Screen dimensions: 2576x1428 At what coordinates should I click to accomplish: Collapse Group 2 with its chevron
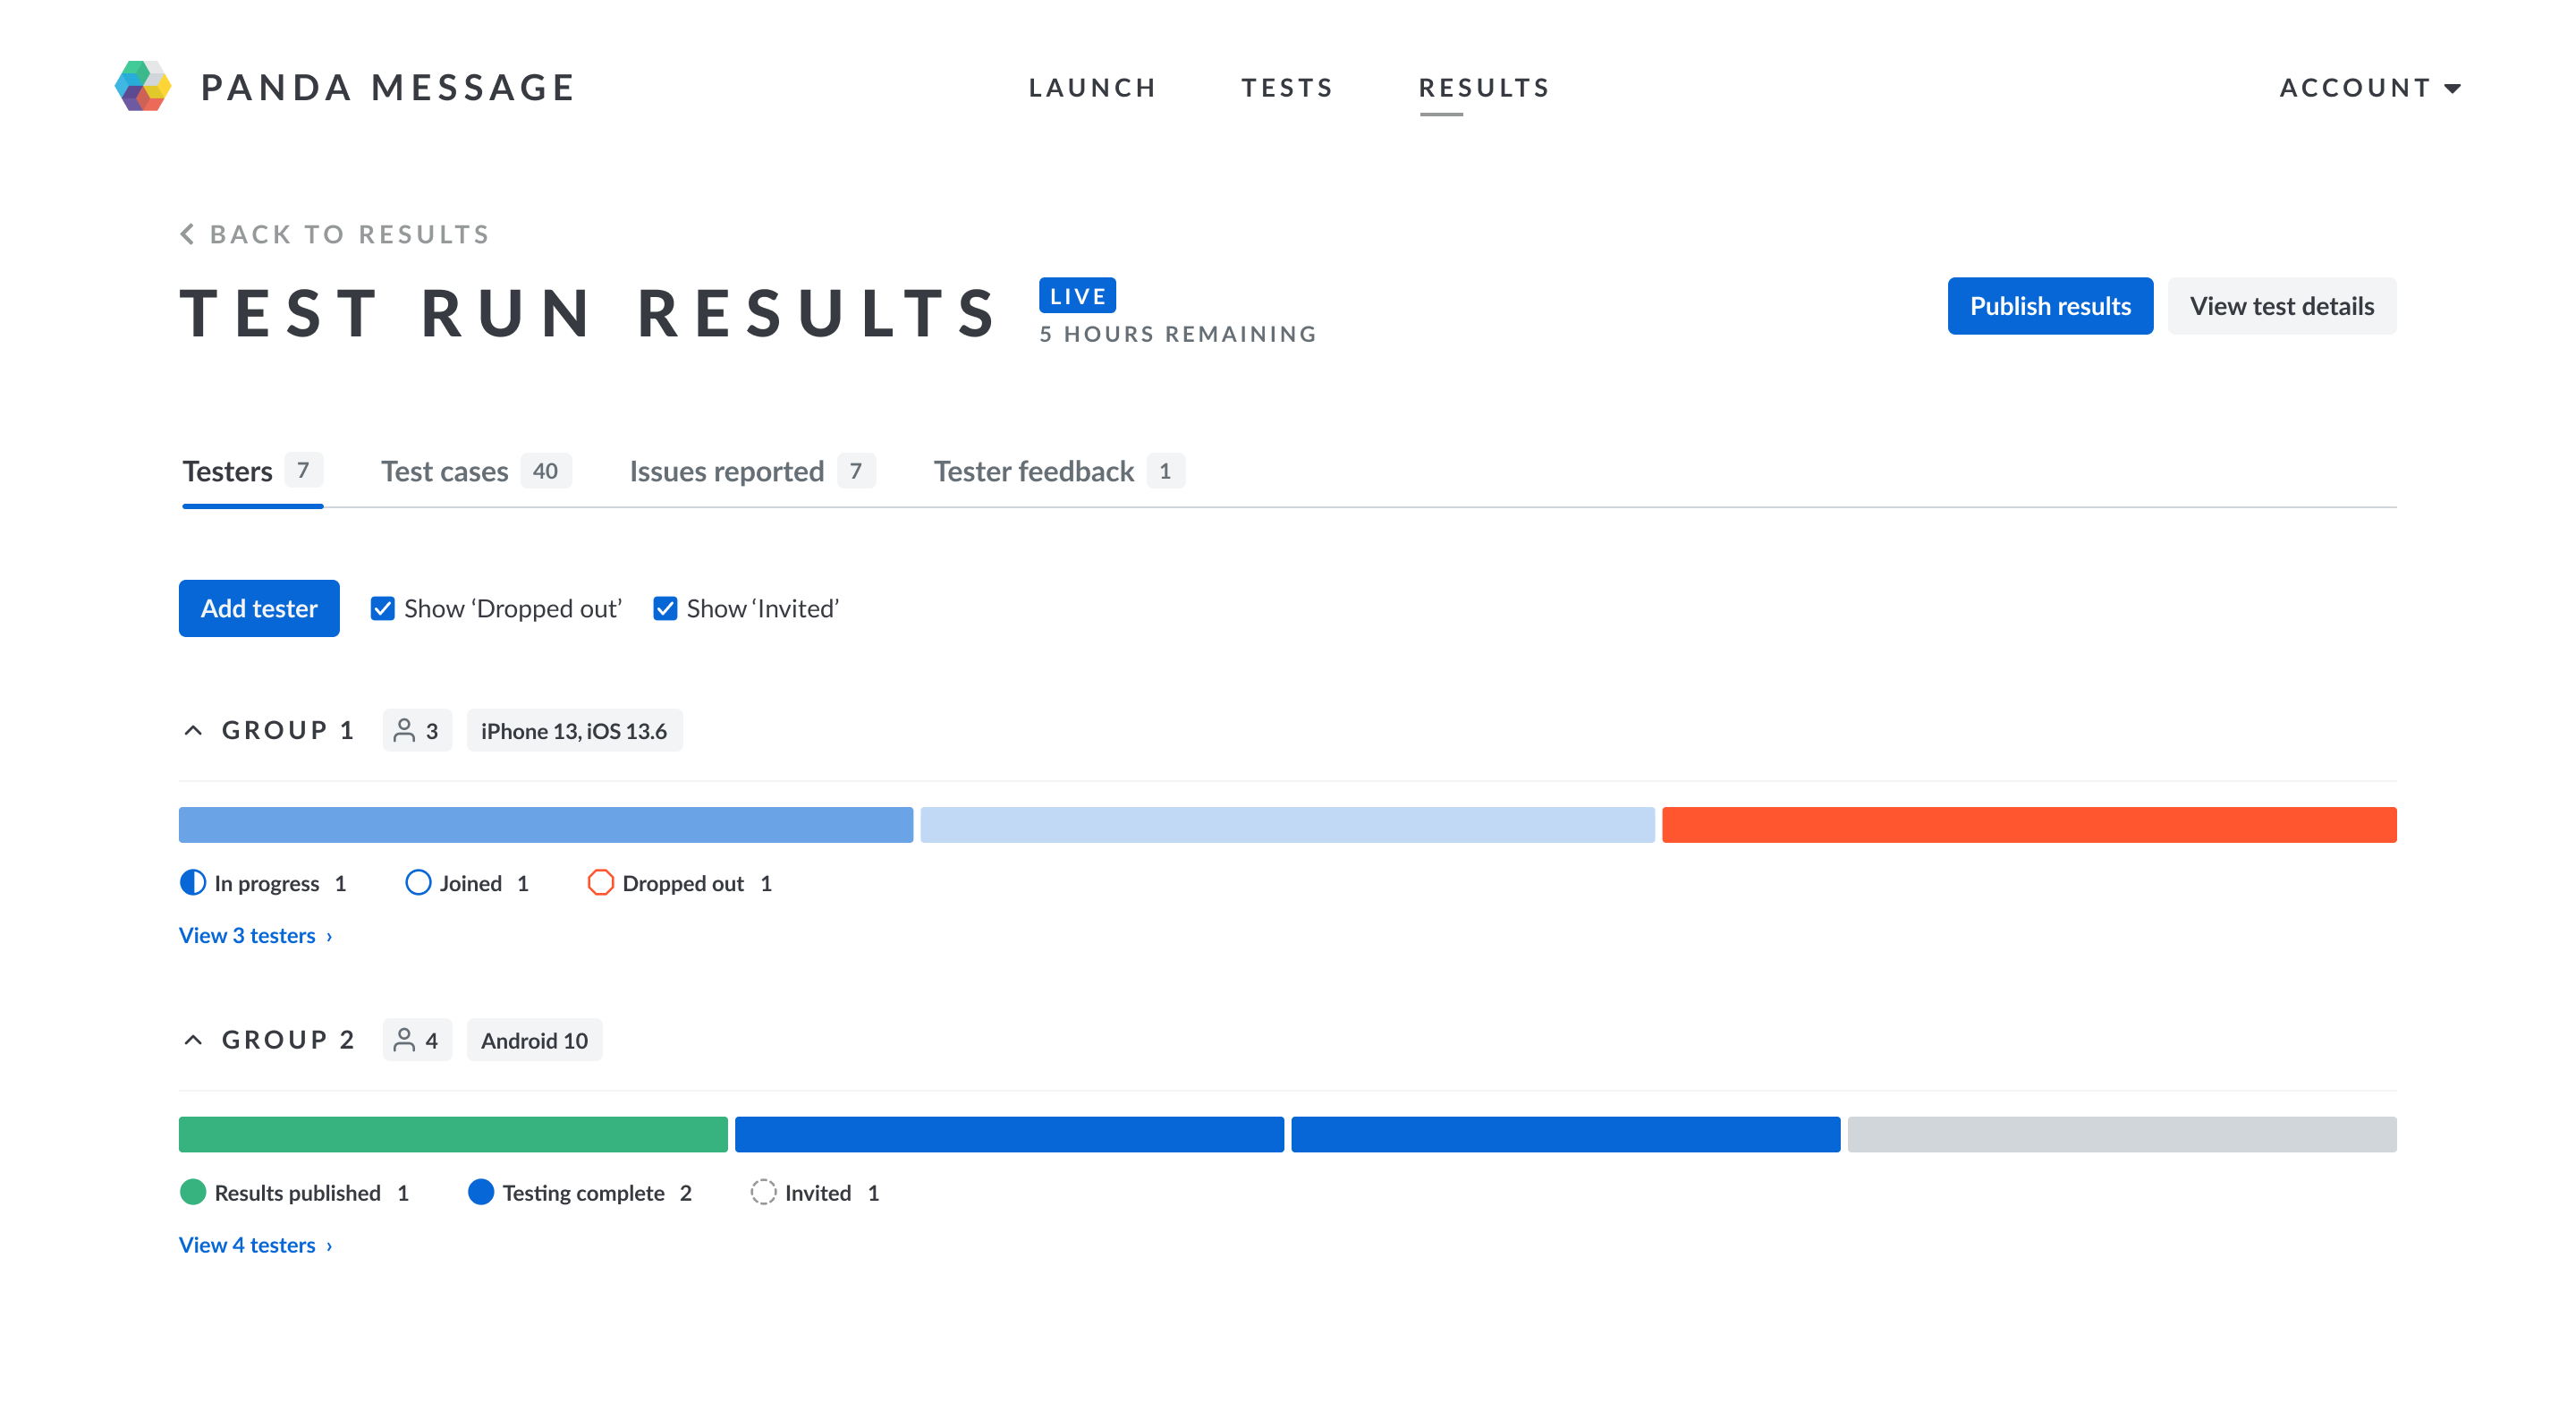(193, 1040)
